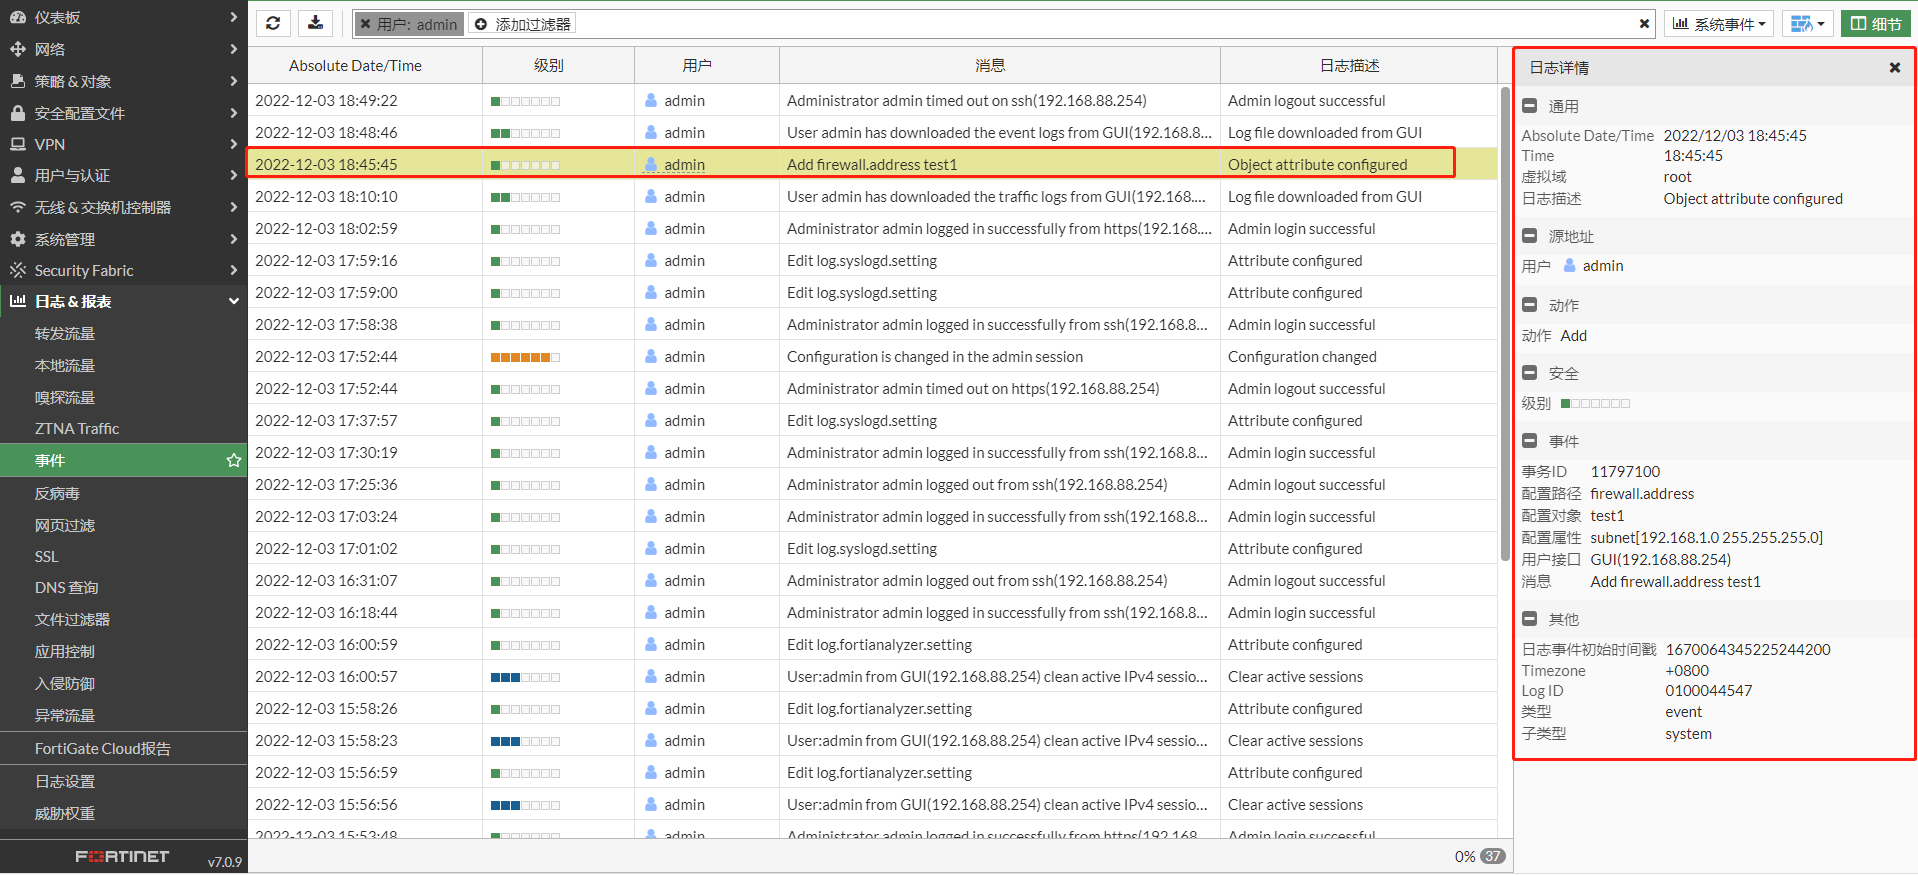Click 添加过滤器 to add a filter
This screenshot has height=876, width=1918.
(523, 24)
